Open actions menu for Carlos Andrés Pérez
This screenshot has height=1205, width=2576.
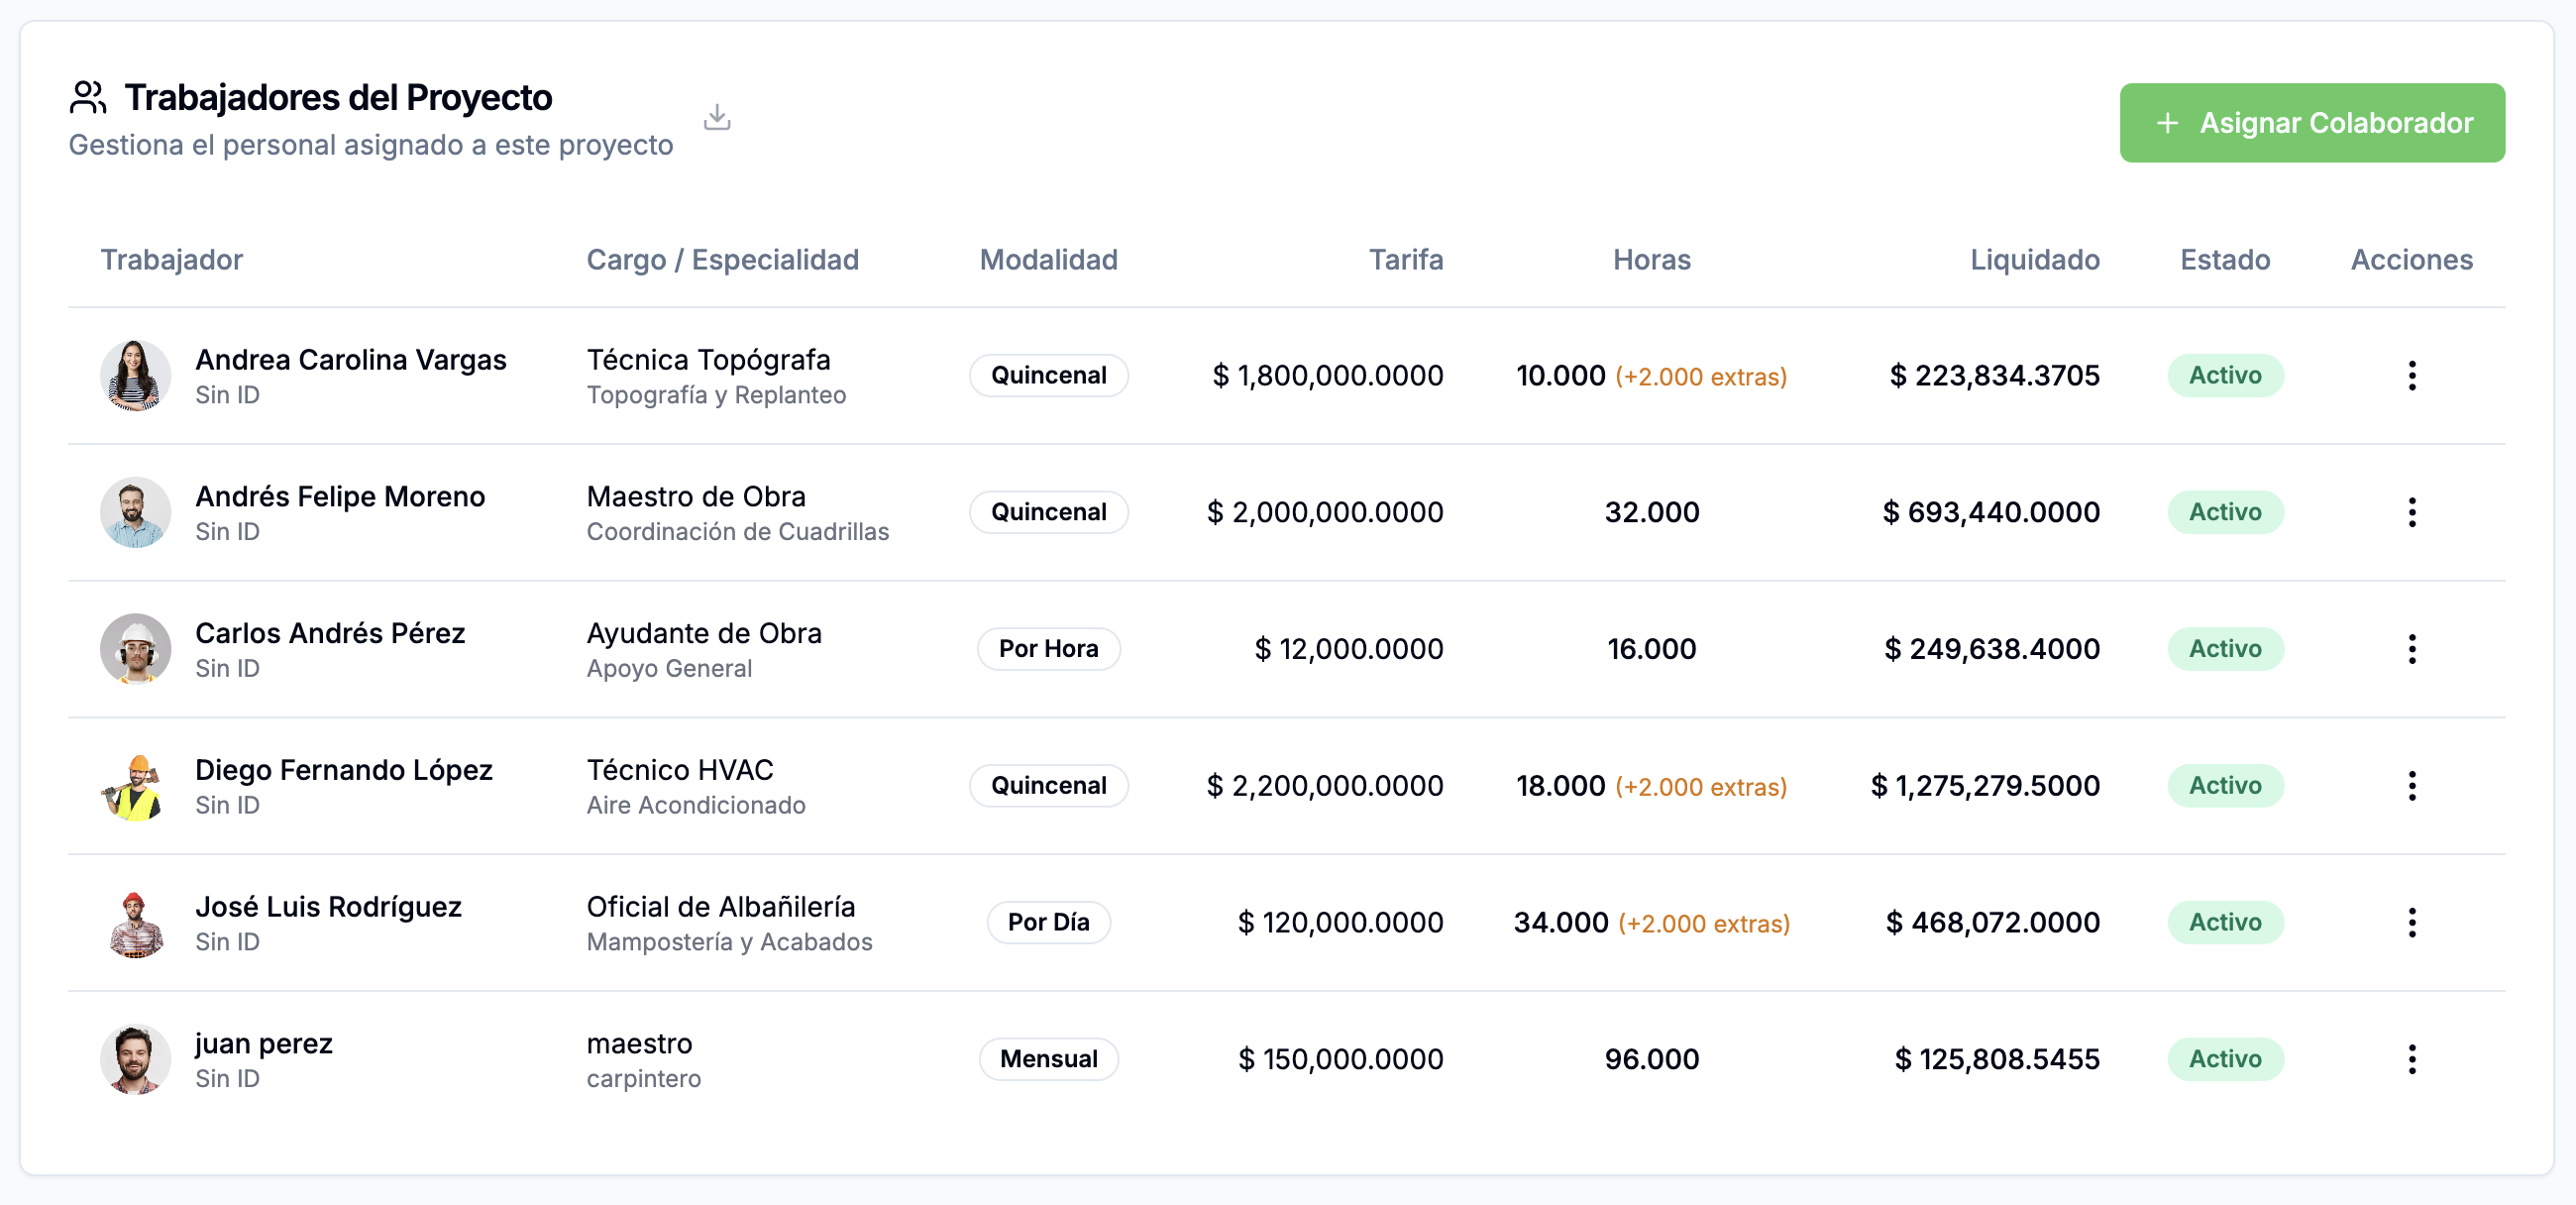(x=2412, y=648)
